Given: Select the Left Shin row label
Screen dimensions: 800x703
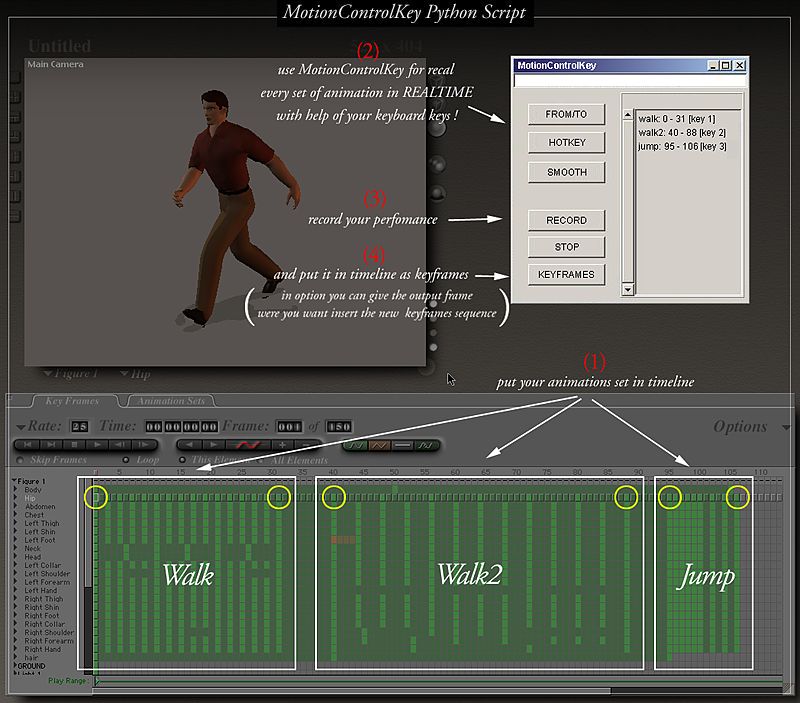Looking at the screenshot, I should click(40, 532).
